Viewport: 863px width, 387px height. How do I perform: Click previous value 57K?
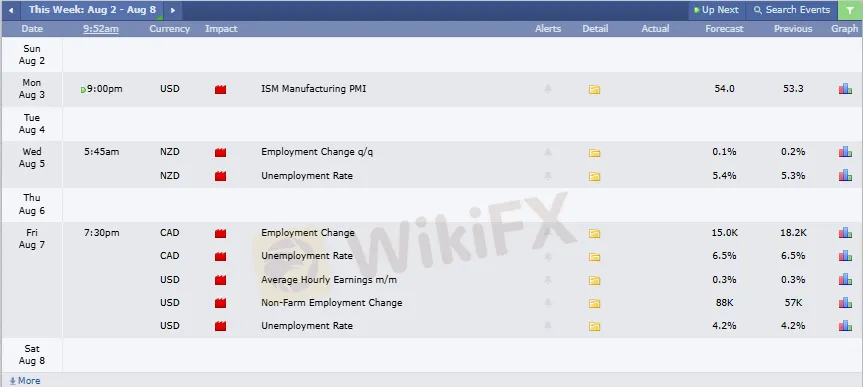point(793,303)
